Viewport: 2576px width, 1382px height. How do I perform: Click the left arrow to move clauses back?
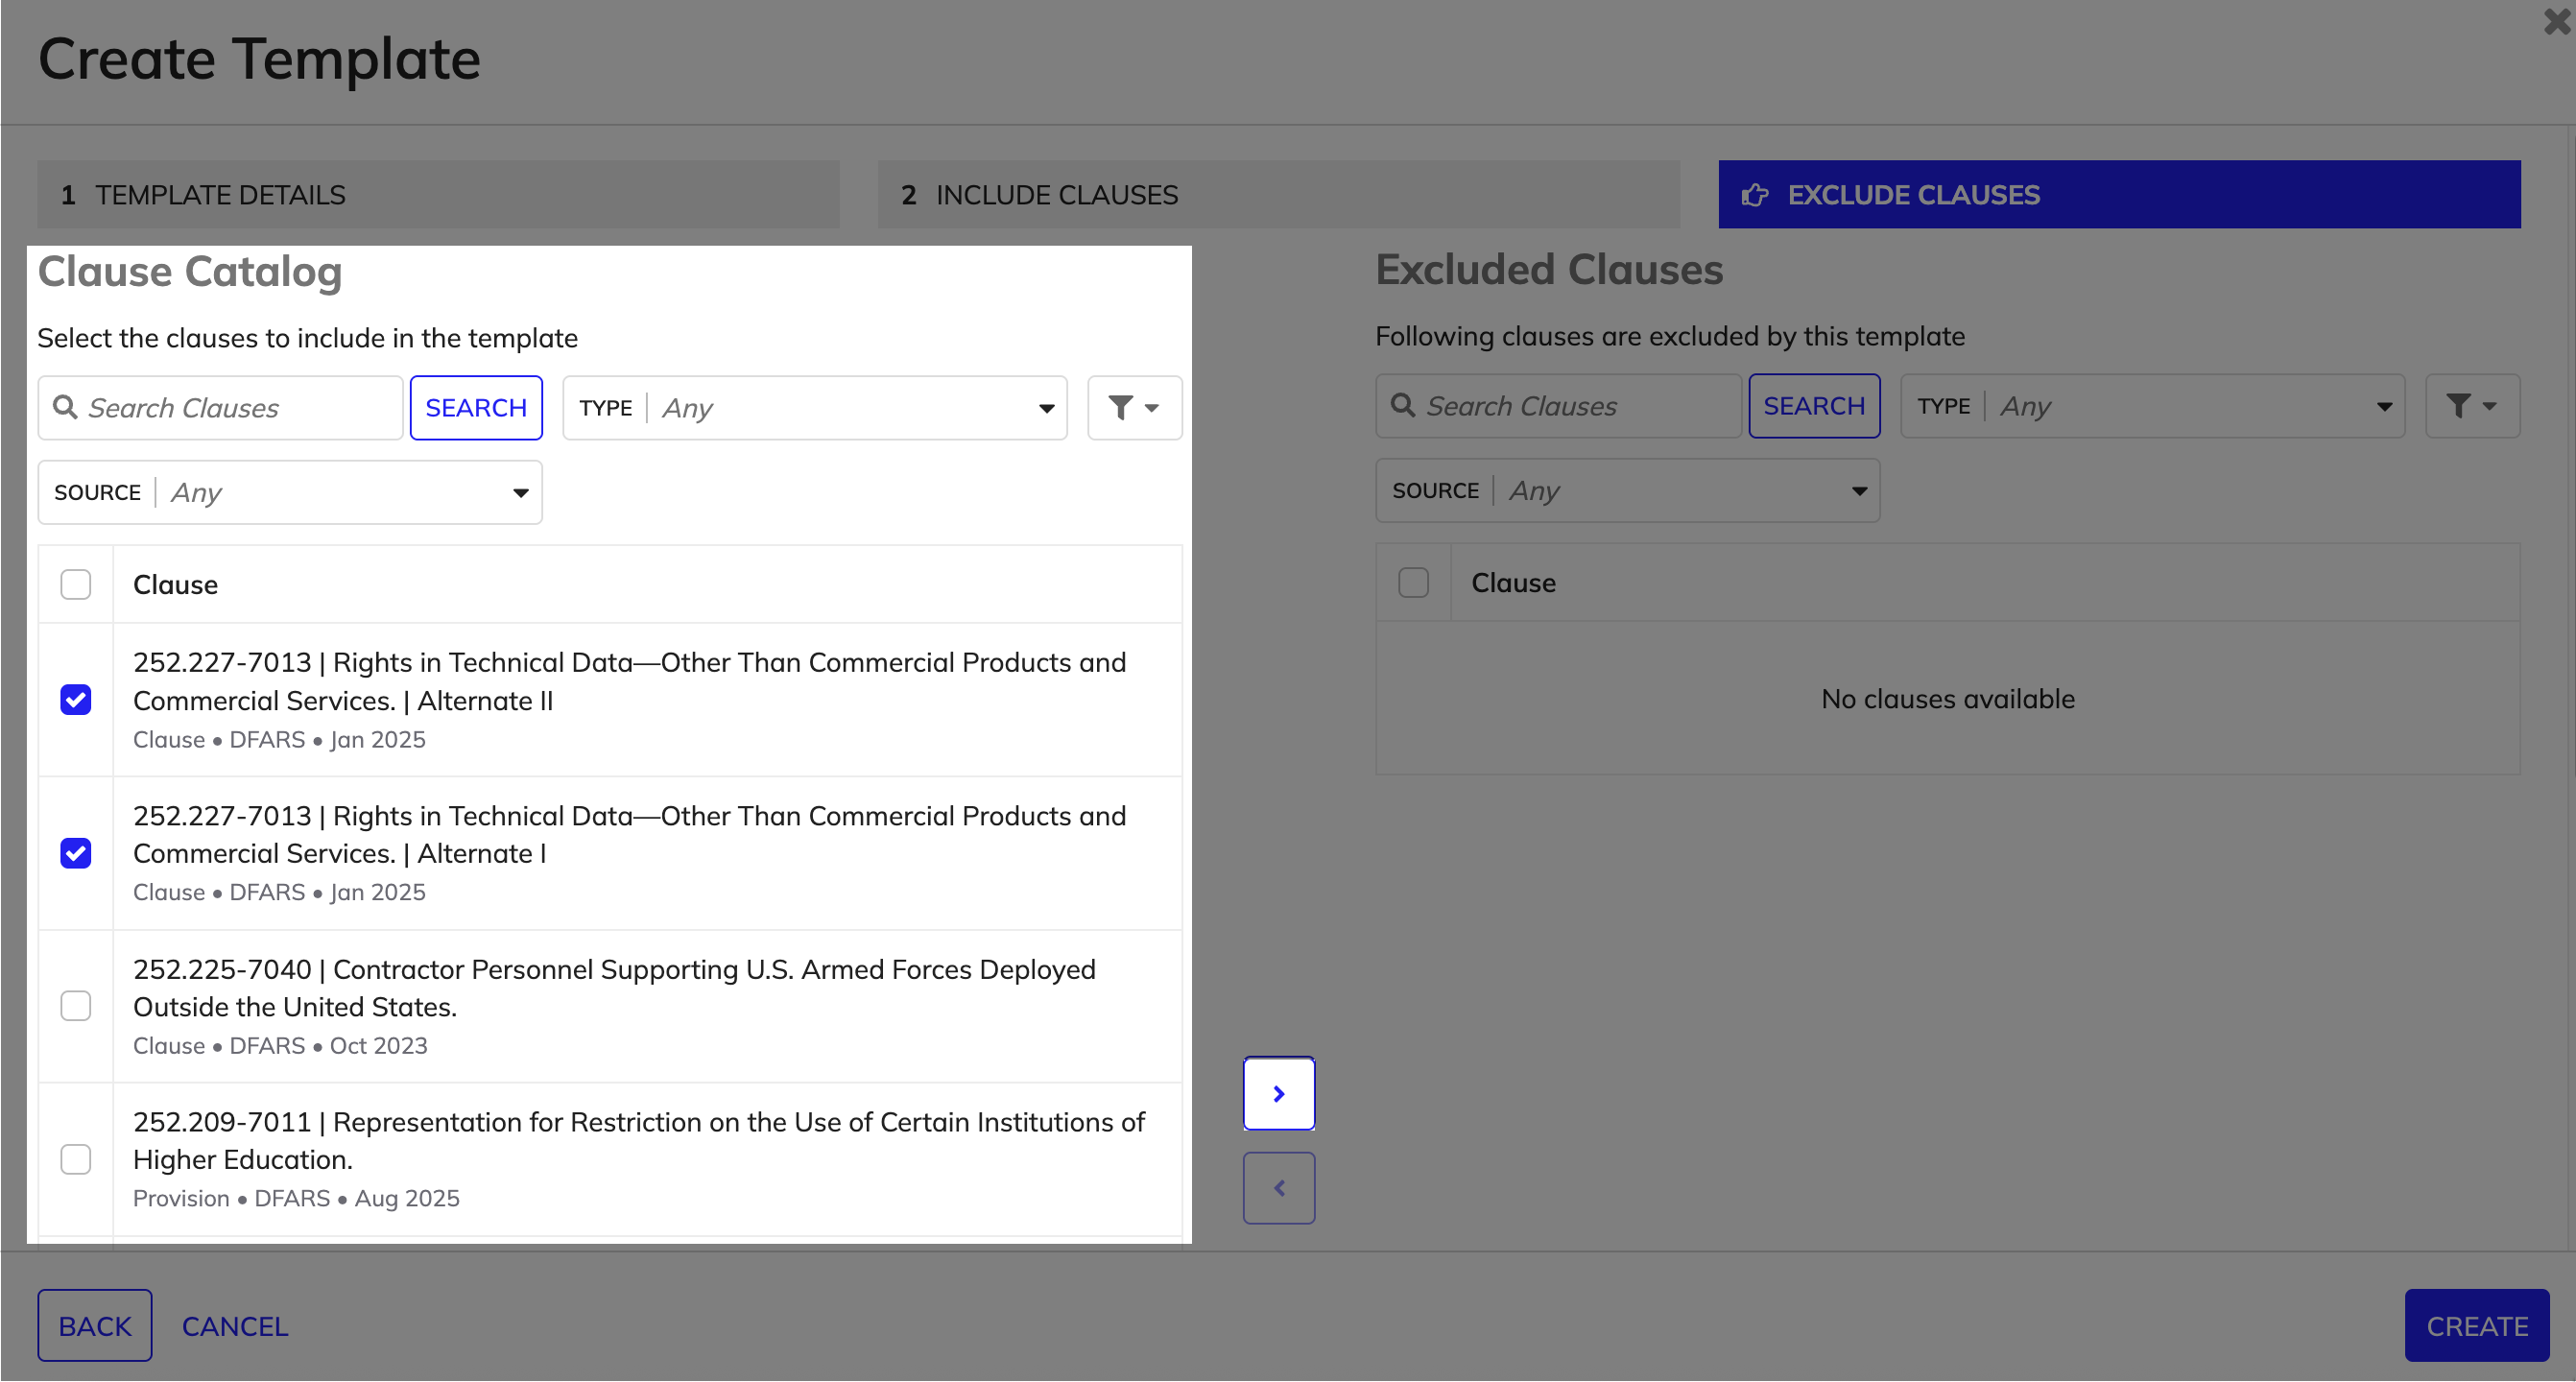tap(1278, 1187)
